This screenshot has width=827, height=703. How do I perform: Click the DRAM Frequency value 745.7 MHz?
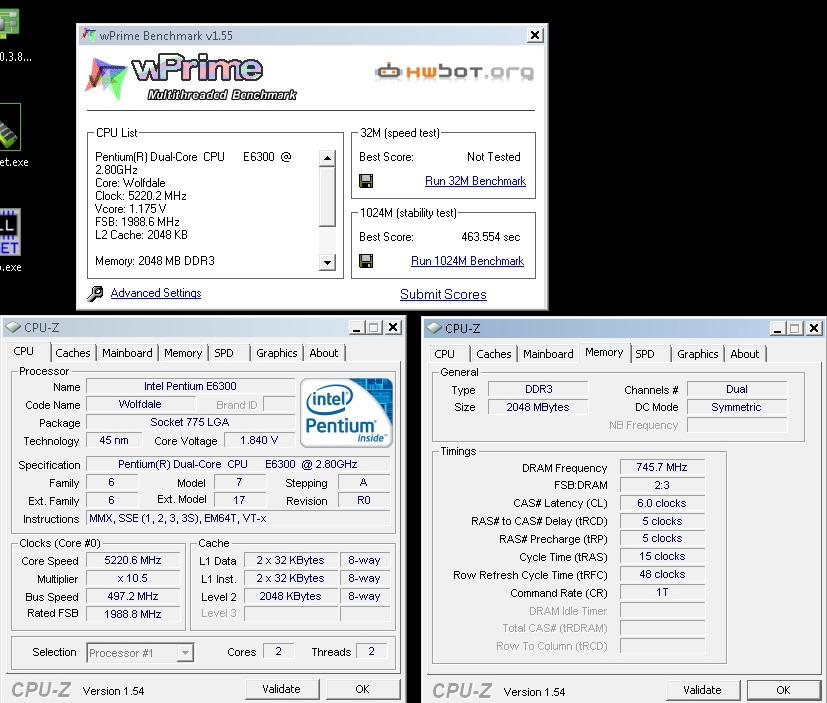point(662,467)
